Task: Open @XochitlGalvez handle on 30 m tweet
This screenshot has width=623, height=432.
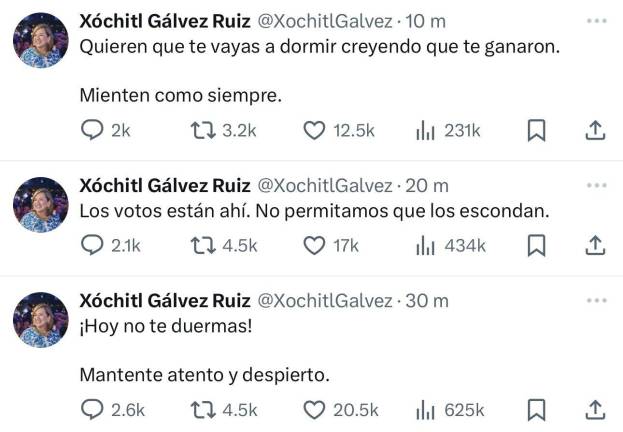Action: coord(326,300)
